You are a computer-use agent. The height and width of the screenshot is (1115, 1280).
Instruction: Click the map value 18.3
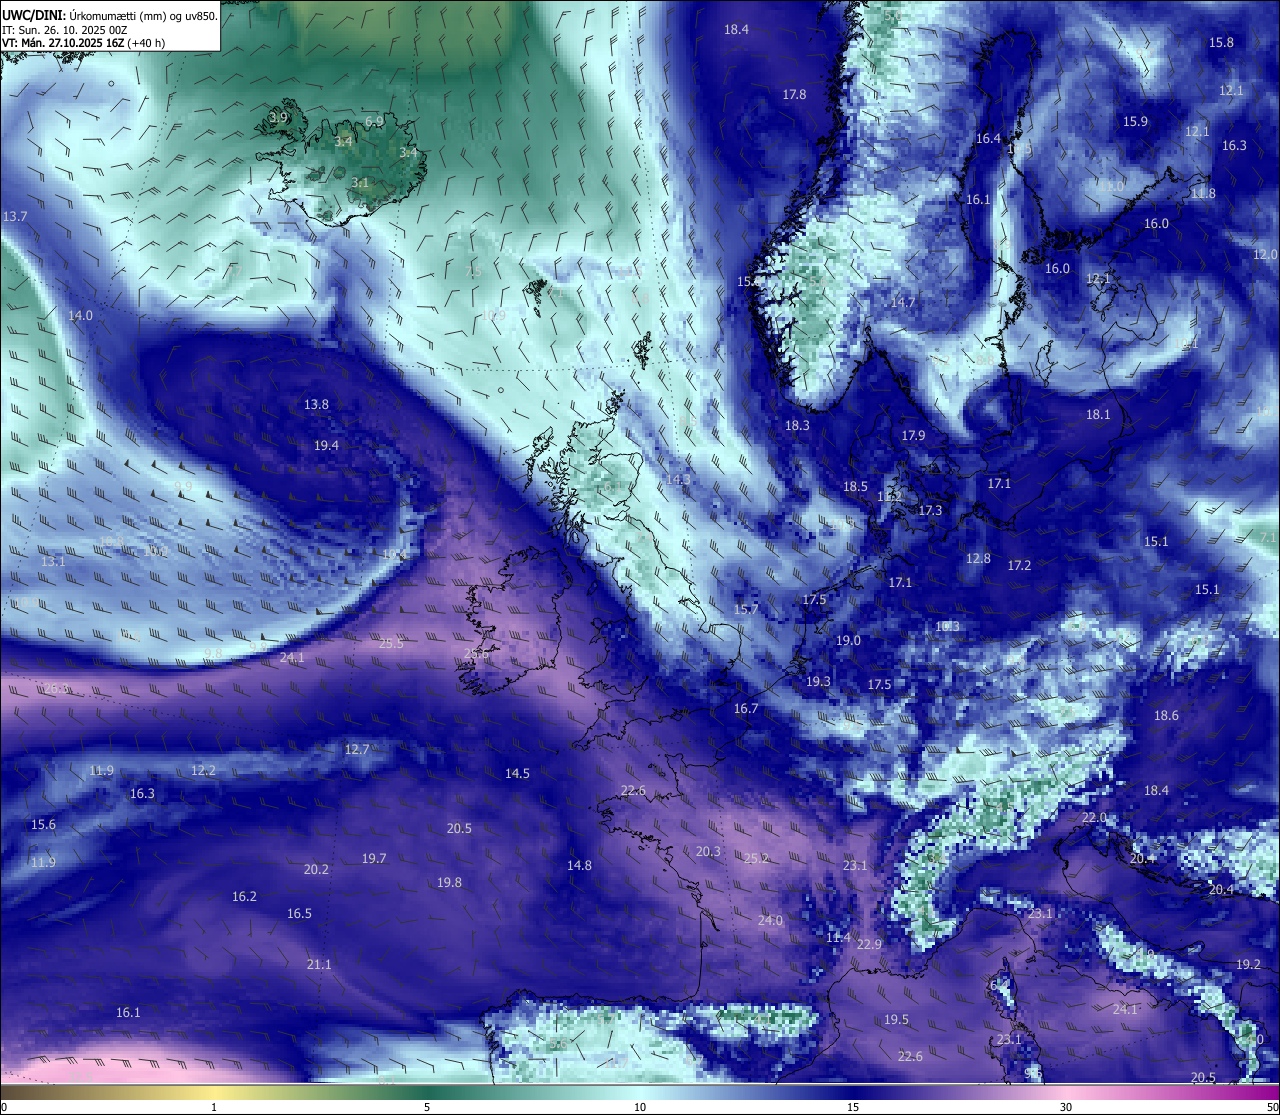click(797, 425)
